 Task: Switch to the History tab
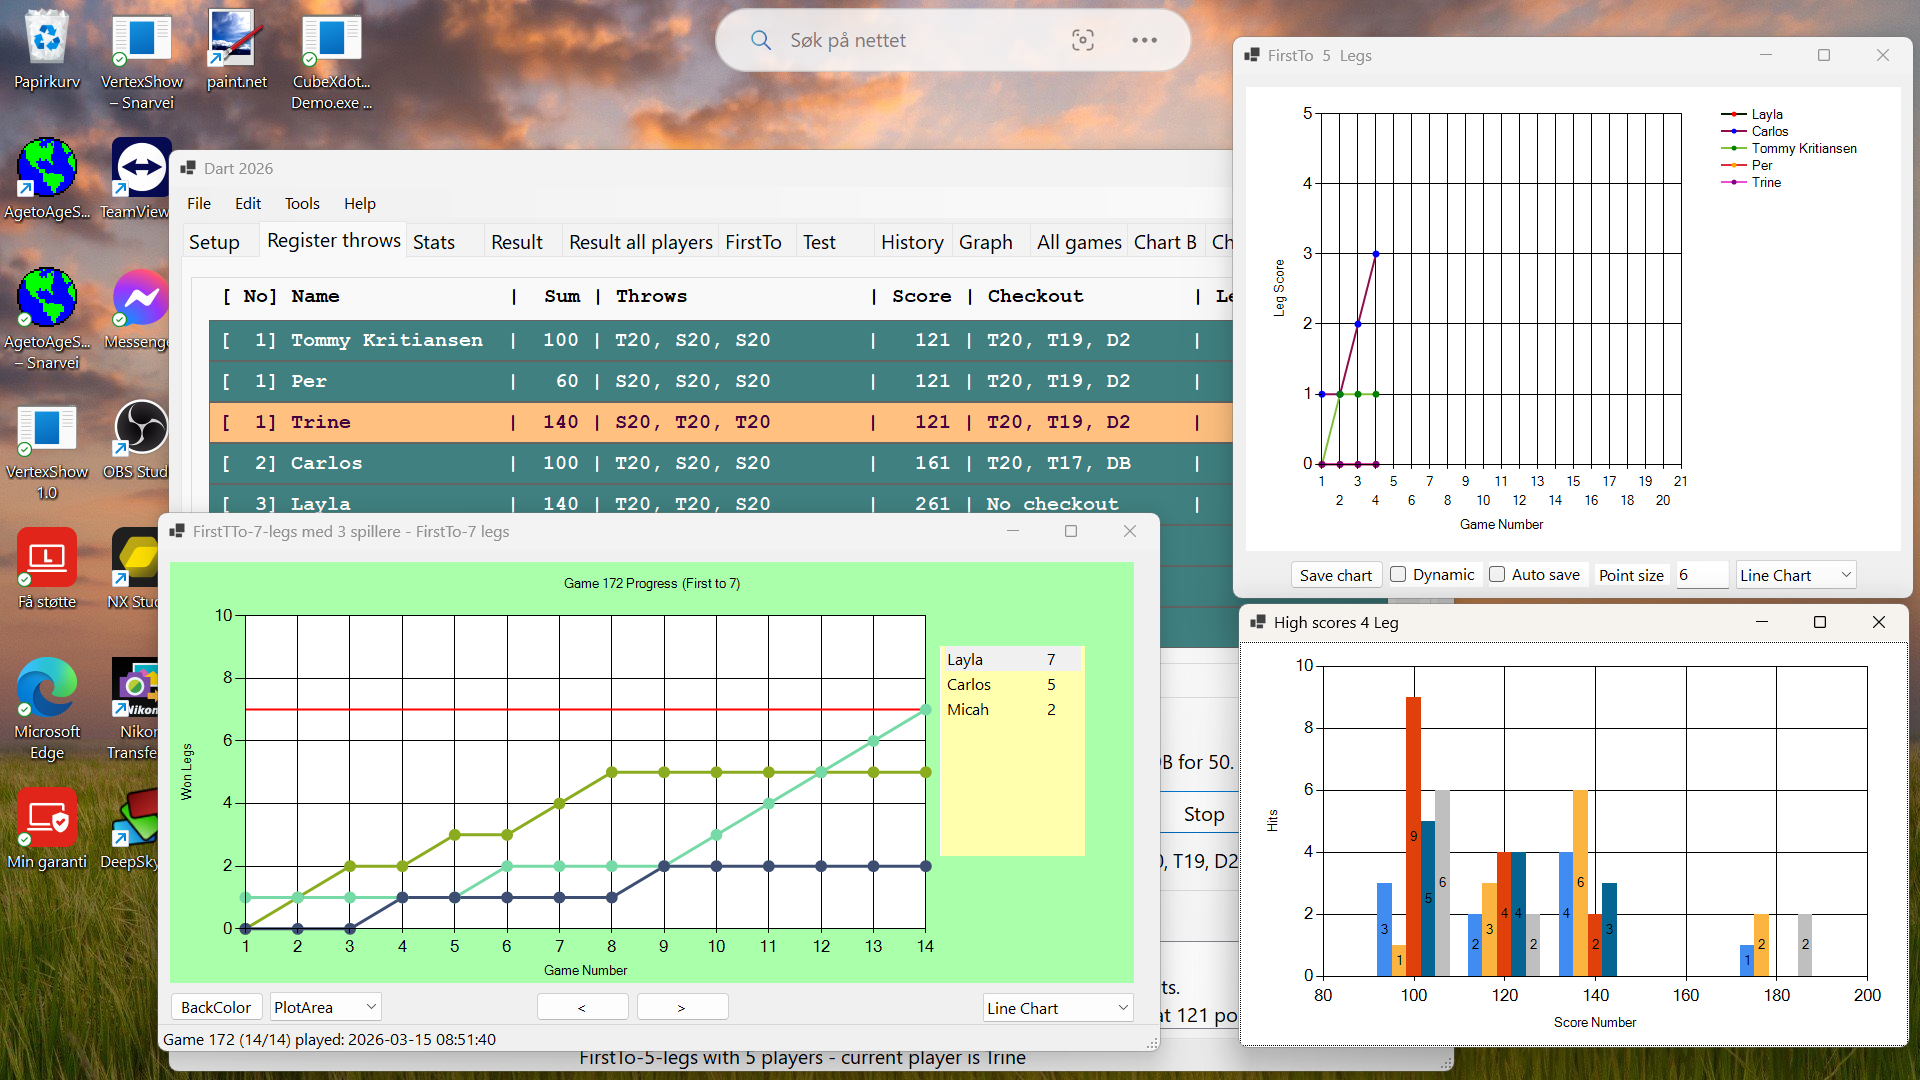click(x=911, y=242)
